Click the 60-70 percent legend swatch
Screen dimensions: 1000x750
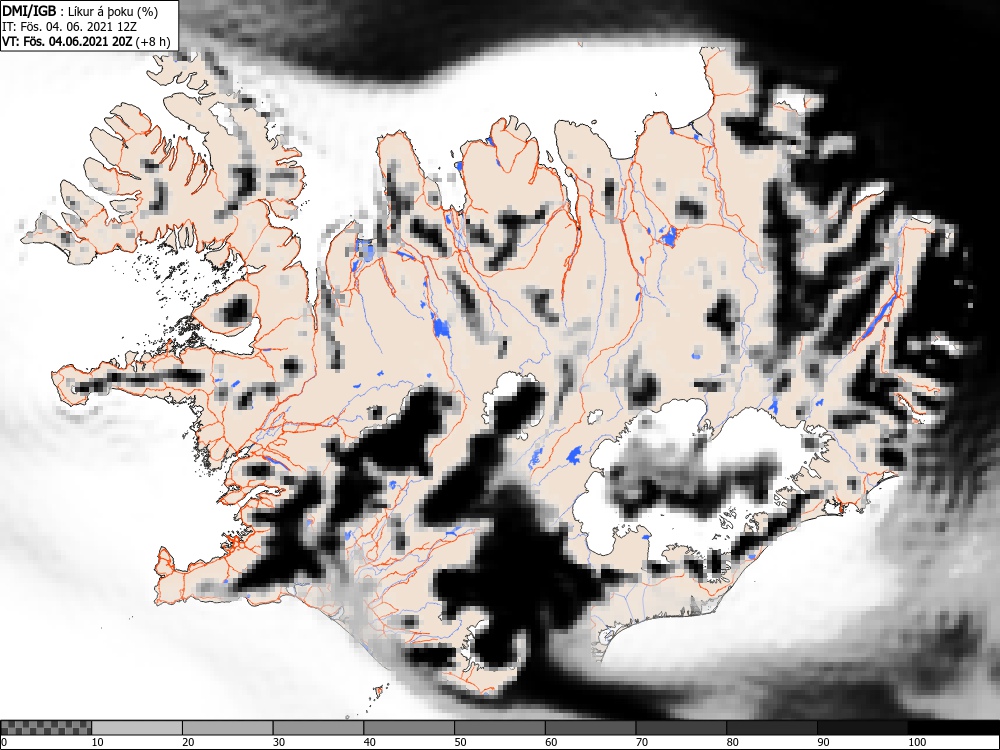pyautogui.click(x=591, y=728)
